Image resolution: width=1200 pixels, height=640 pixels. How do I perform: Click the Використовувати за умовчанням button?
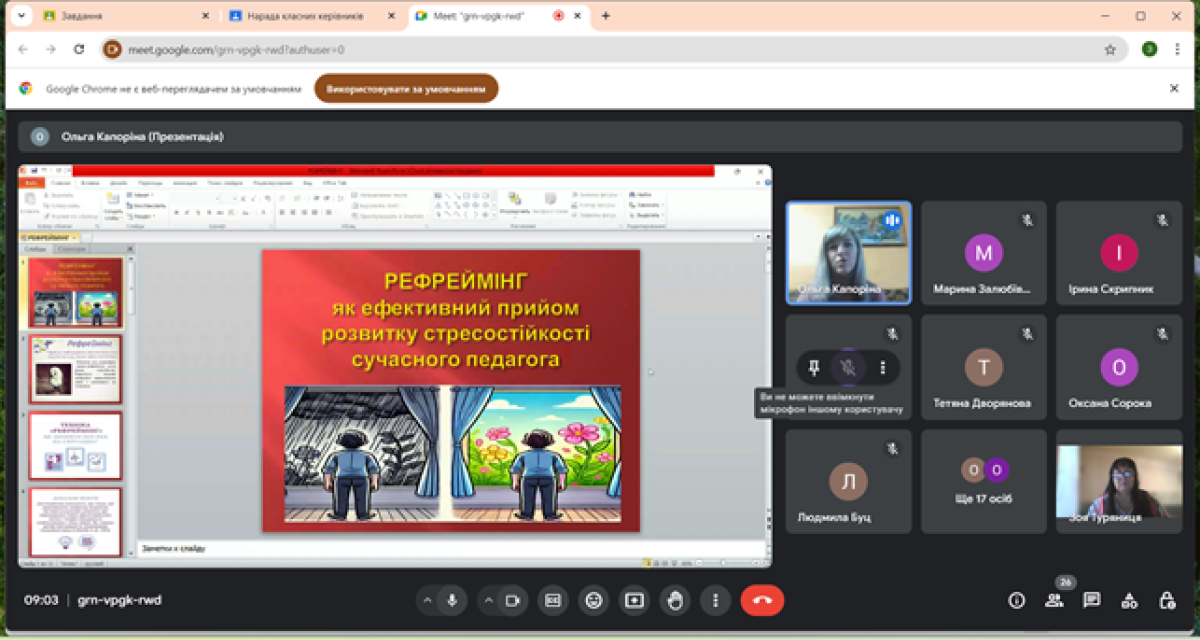click(406, 88)
